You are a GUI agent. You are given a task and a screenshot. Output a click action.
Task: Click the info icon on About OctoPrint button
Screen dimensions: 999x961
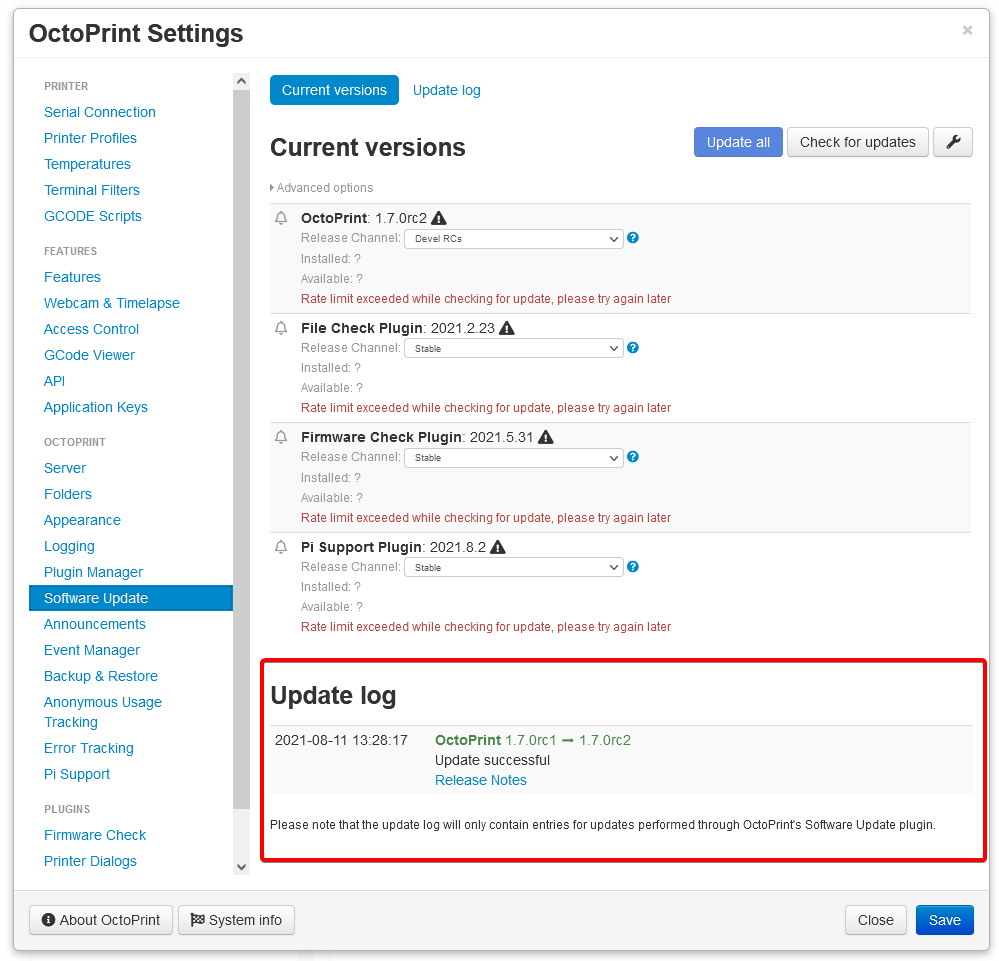[x=47, y=920]
